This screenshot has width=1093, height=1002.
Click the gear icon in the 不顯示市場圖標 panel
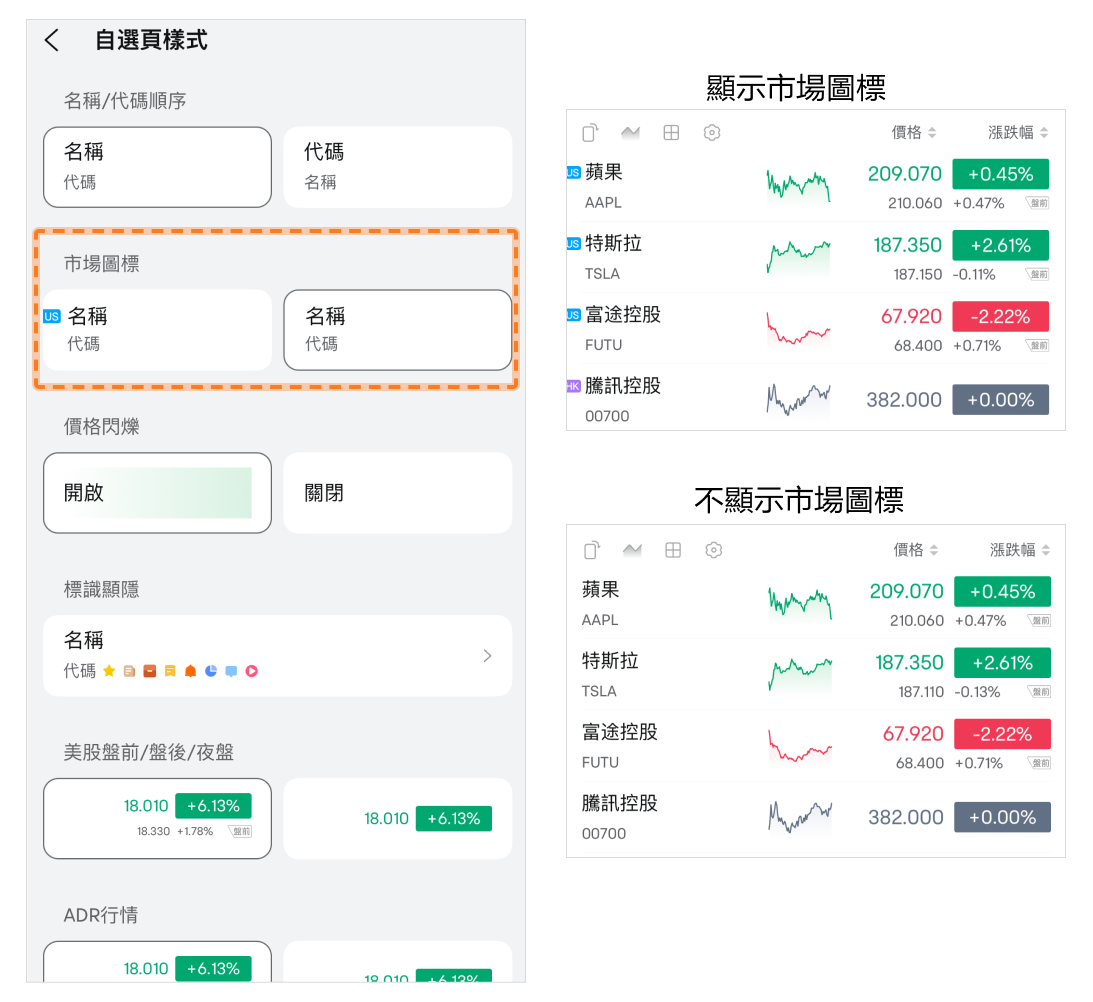point(713,550)
